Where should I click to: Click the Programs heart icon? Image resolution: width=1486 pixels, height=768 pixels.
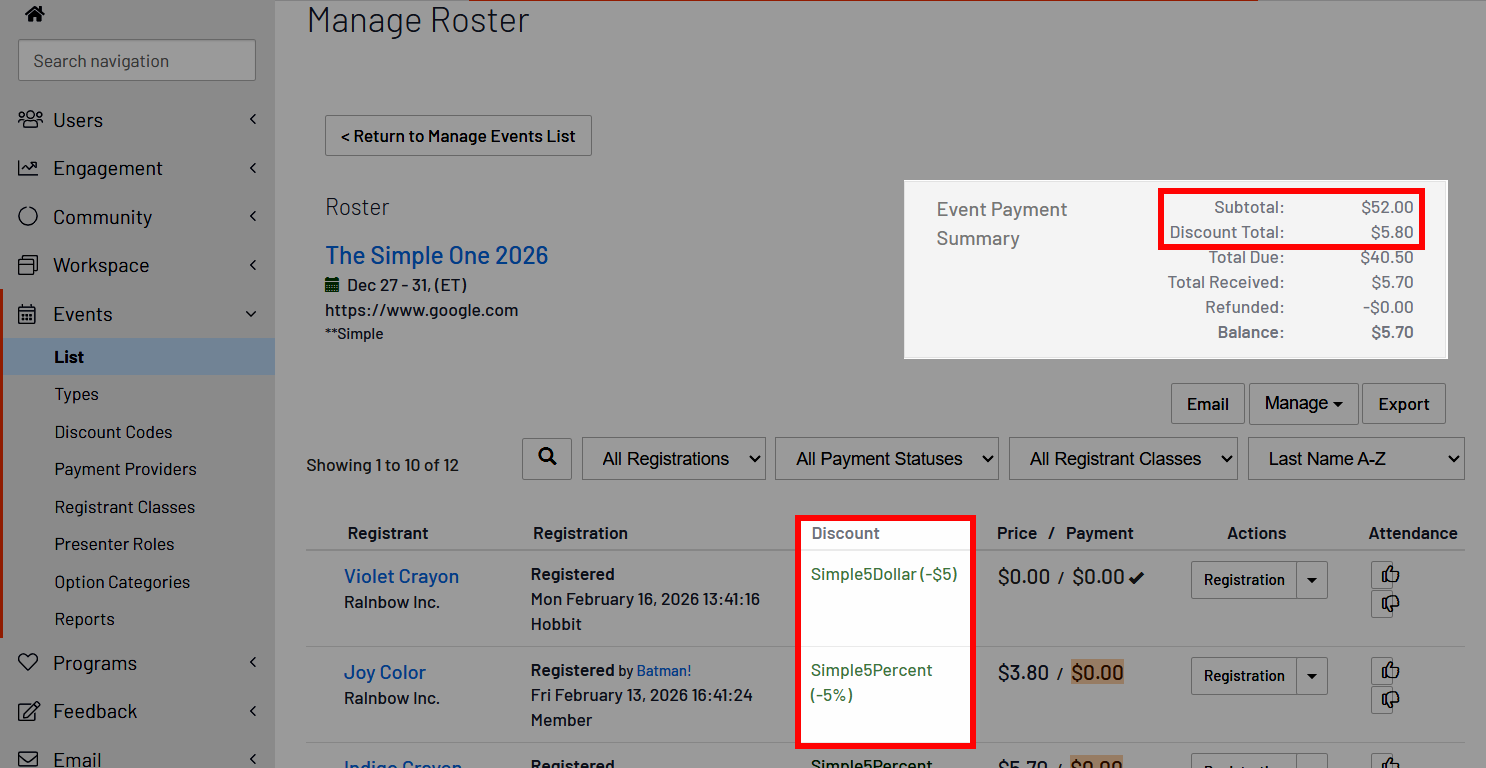[x=29, y=663]
